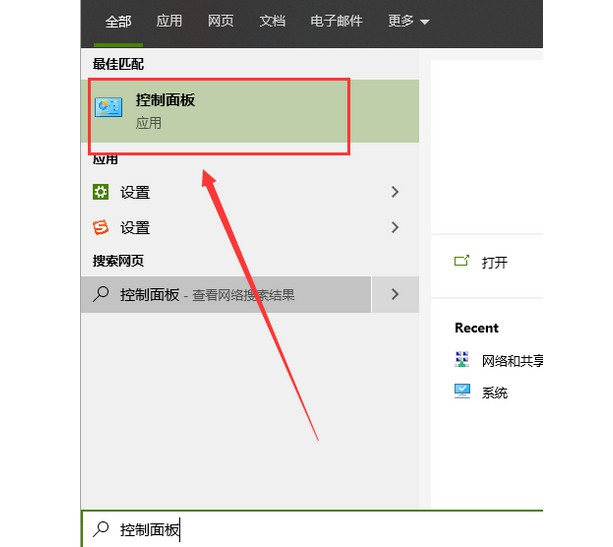Click the 控制面板 search input field
Viewport: 613px width, 547px height.
[x=312, y=529]
